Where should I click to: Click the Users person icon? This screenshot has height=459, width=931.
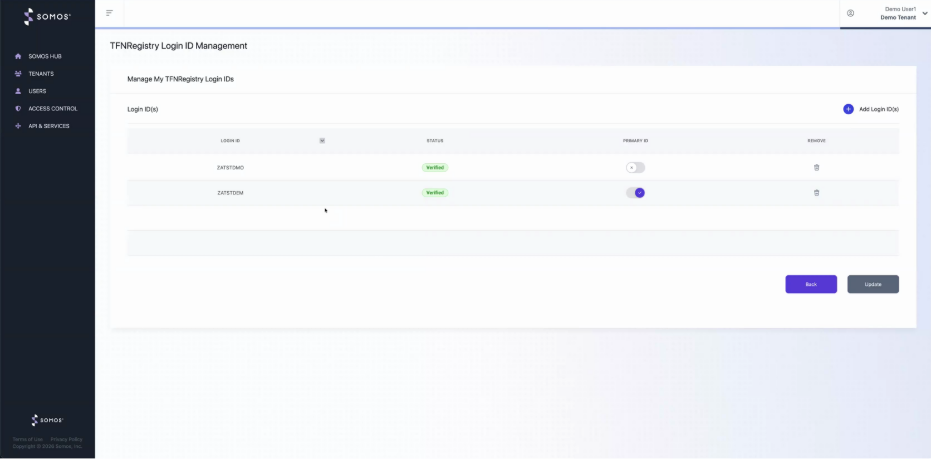pyautogui.click(x=18, y=91)
